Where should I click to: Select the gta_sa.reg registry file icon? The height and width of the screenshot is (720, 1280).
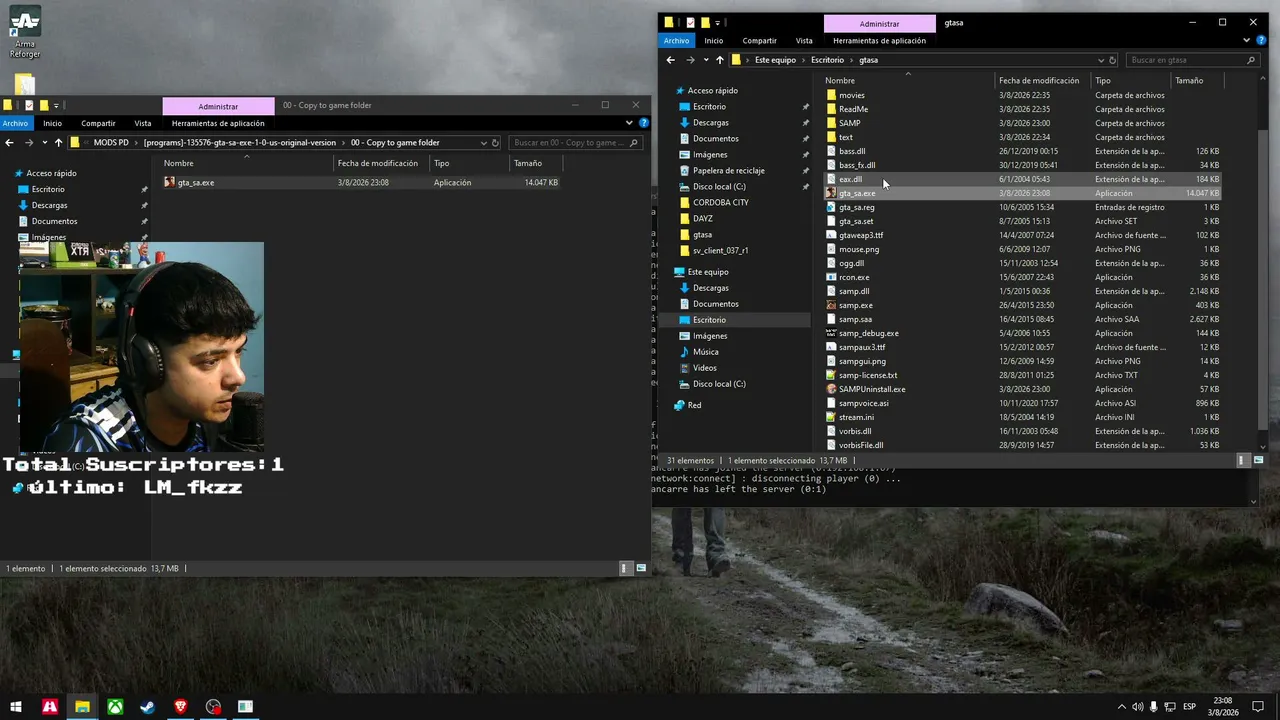click(x=831, y=207)
